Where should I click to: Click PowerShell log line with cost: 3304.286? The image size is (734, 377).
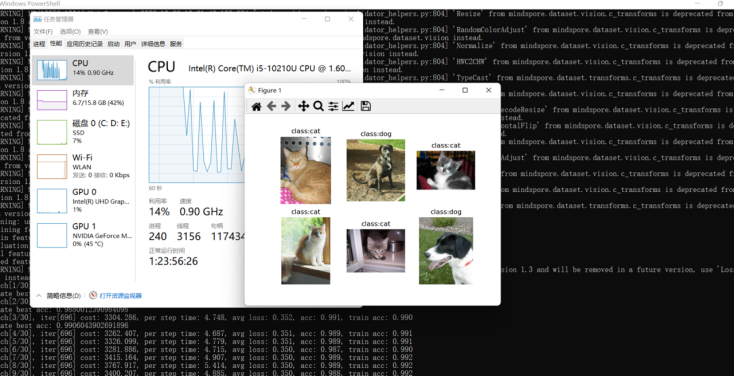(x=206, y=318)
